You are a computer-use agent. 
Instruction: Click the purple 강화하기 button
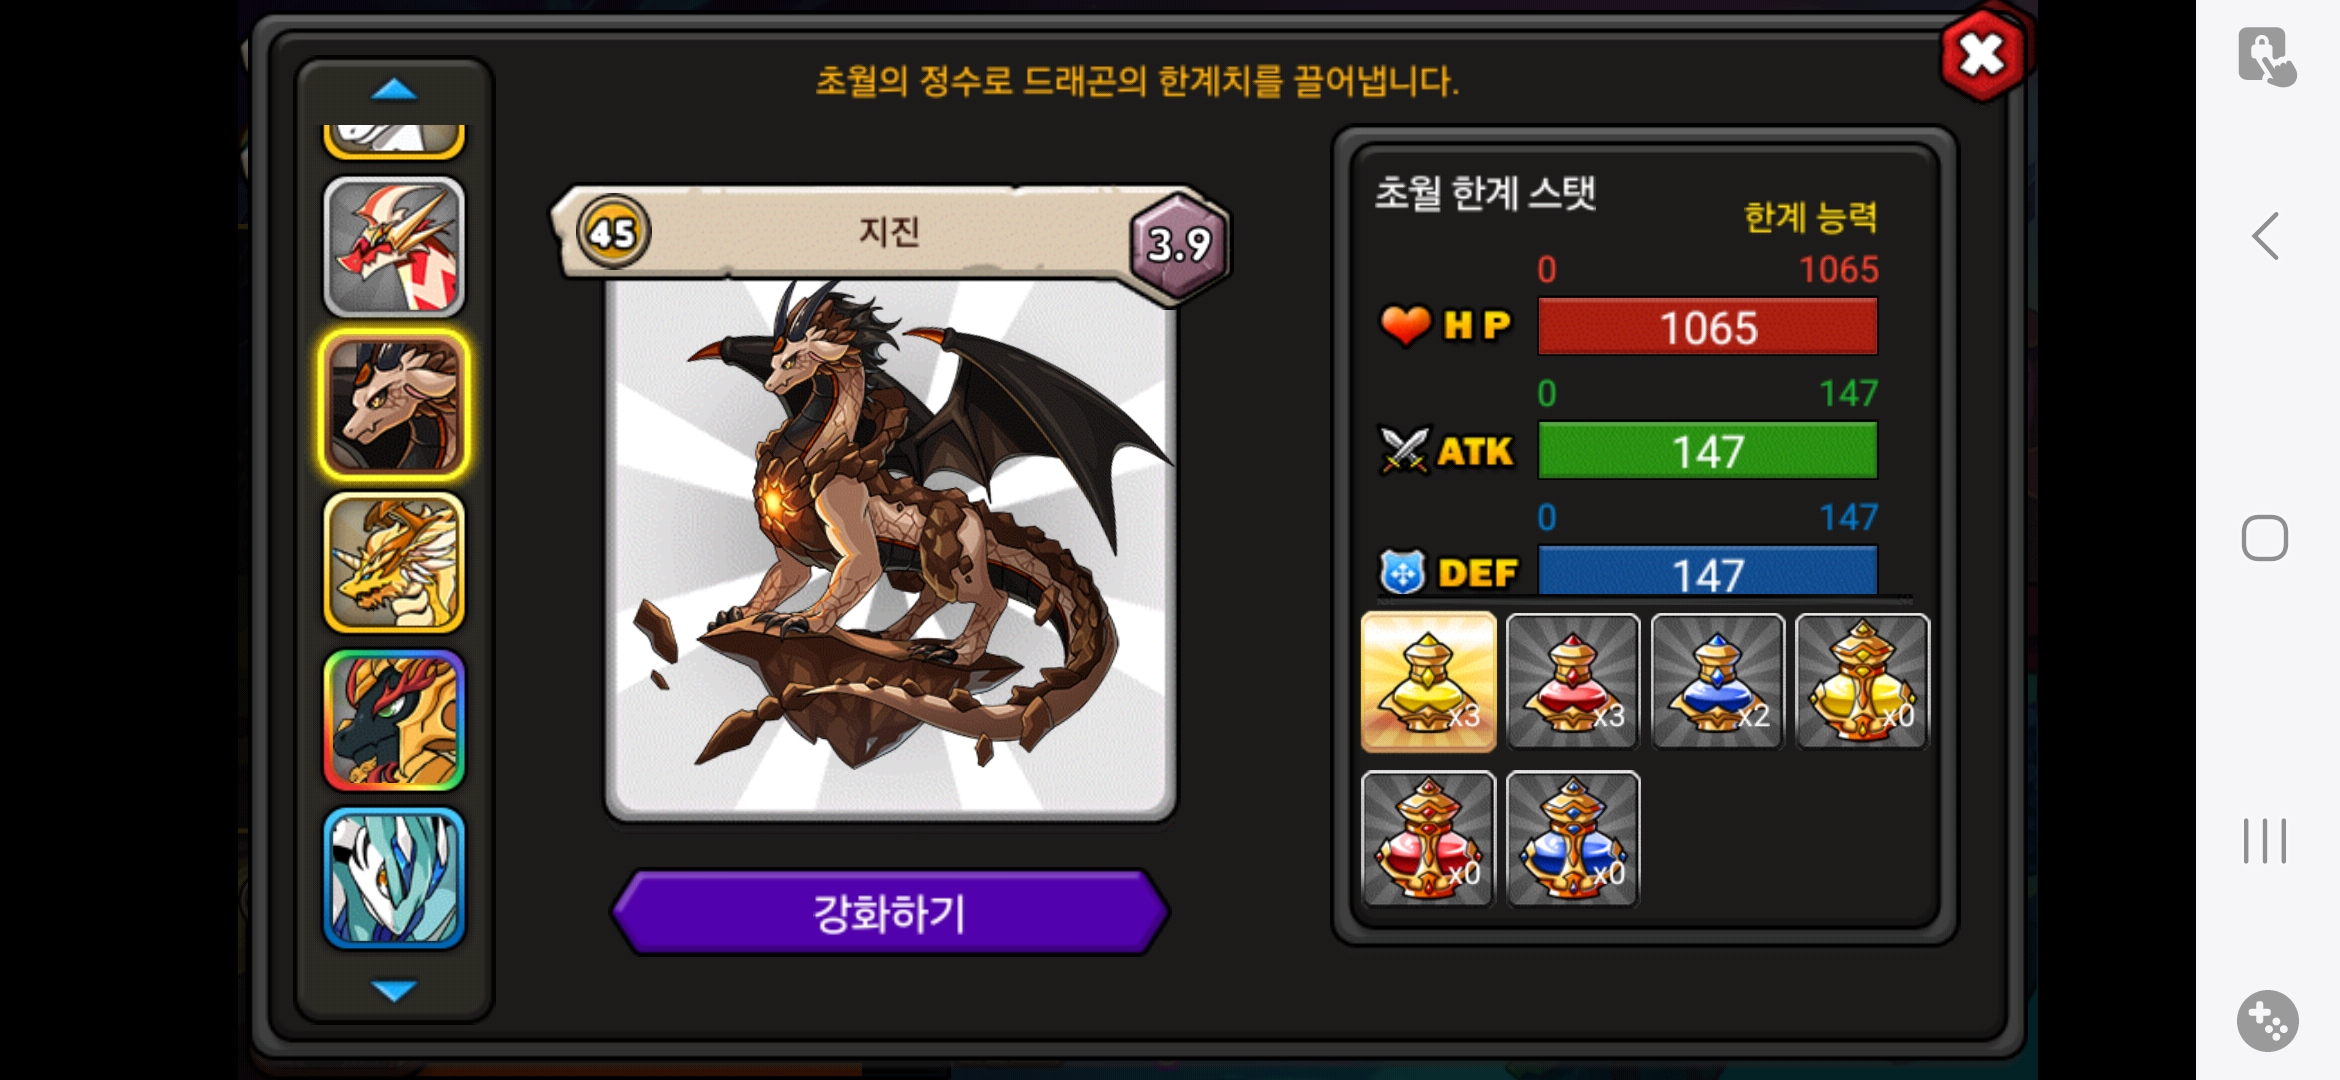point(889,913)
